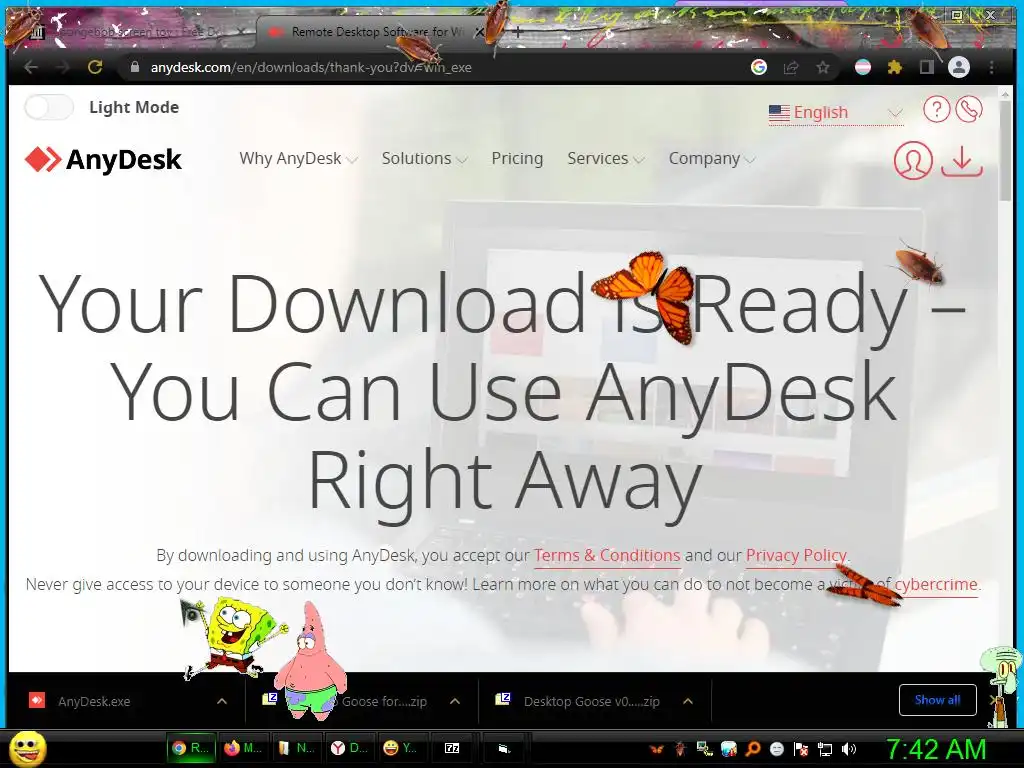Open AnyDesk user account icon

(913, 160)
